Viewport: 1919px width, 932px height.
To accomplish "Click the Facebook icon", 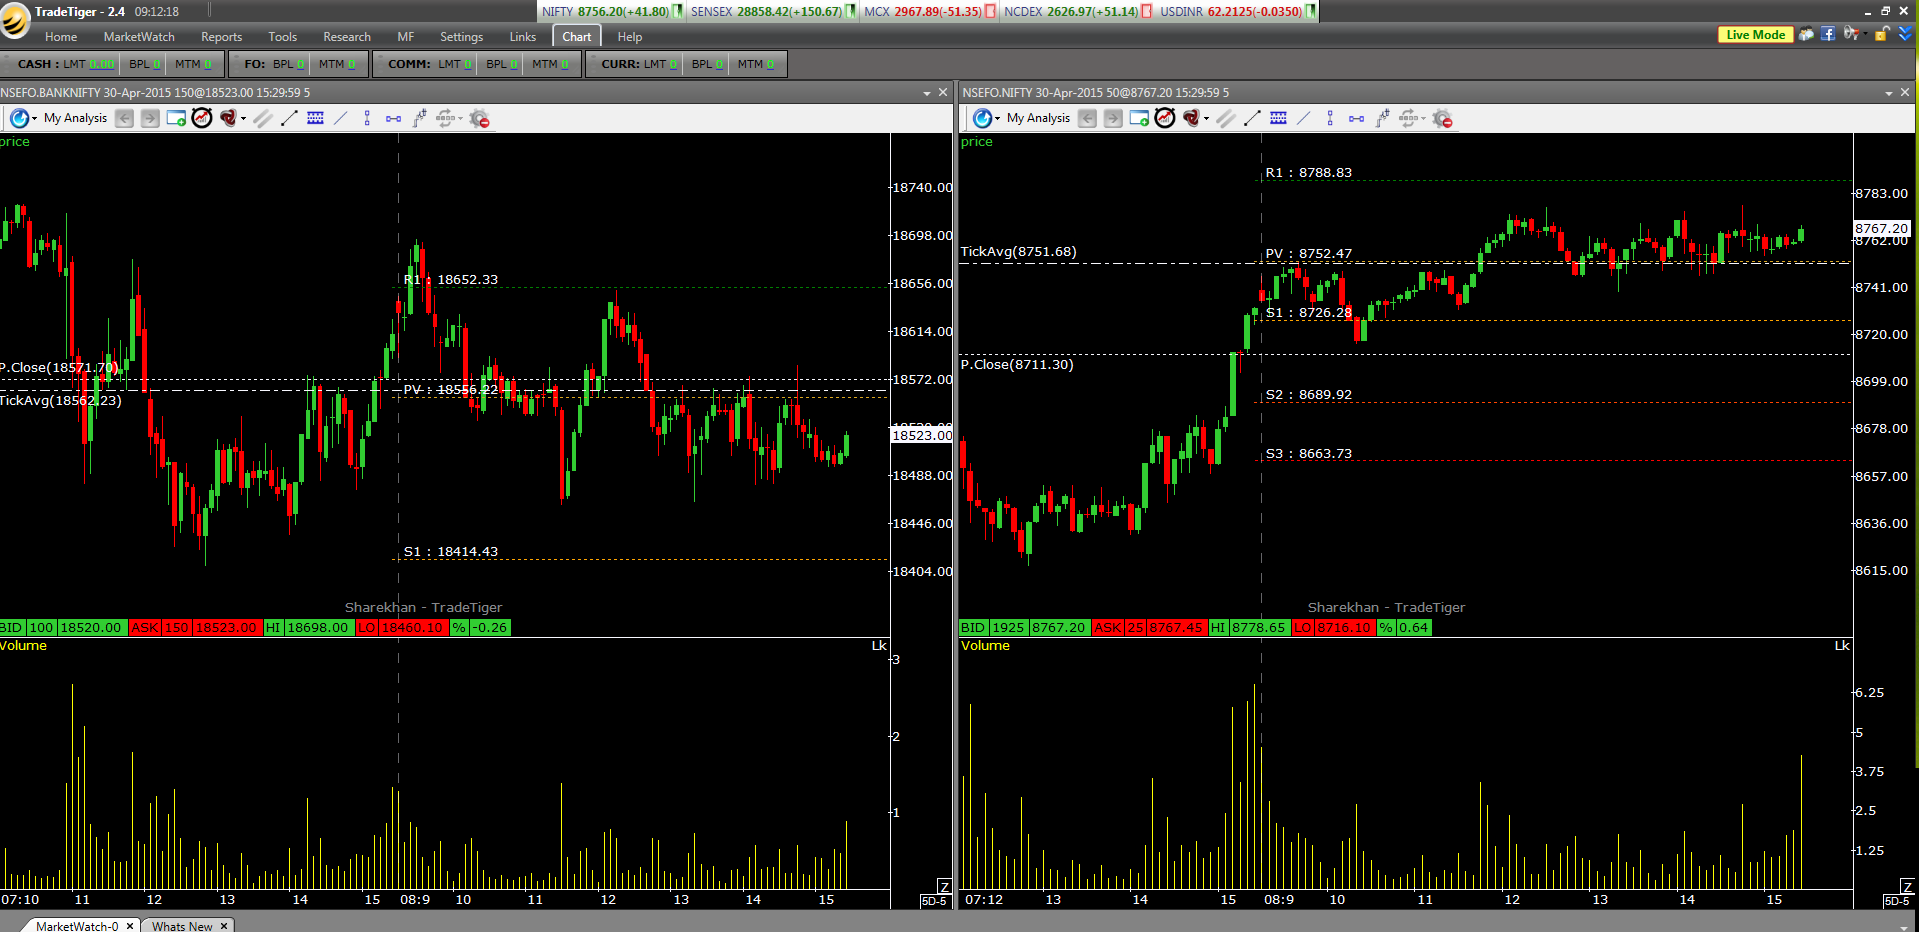I will coord(1828,34).
